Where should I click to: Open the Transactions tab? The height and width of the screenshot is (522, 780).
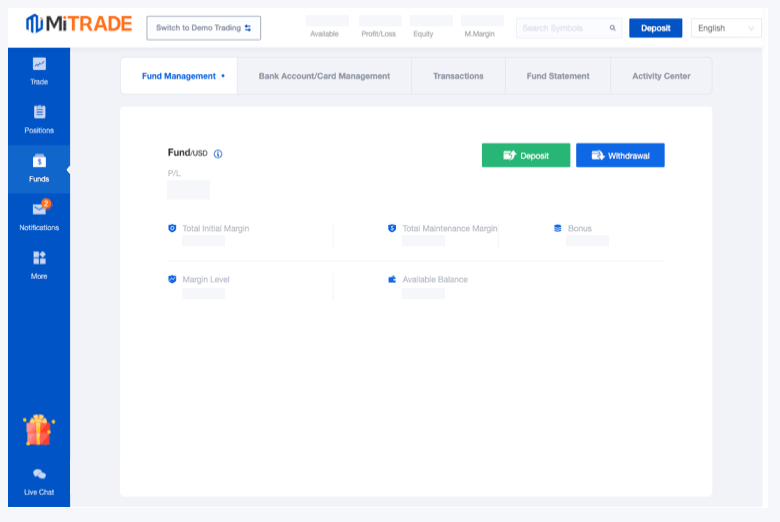pyautogui.click(x=458, y=76)
